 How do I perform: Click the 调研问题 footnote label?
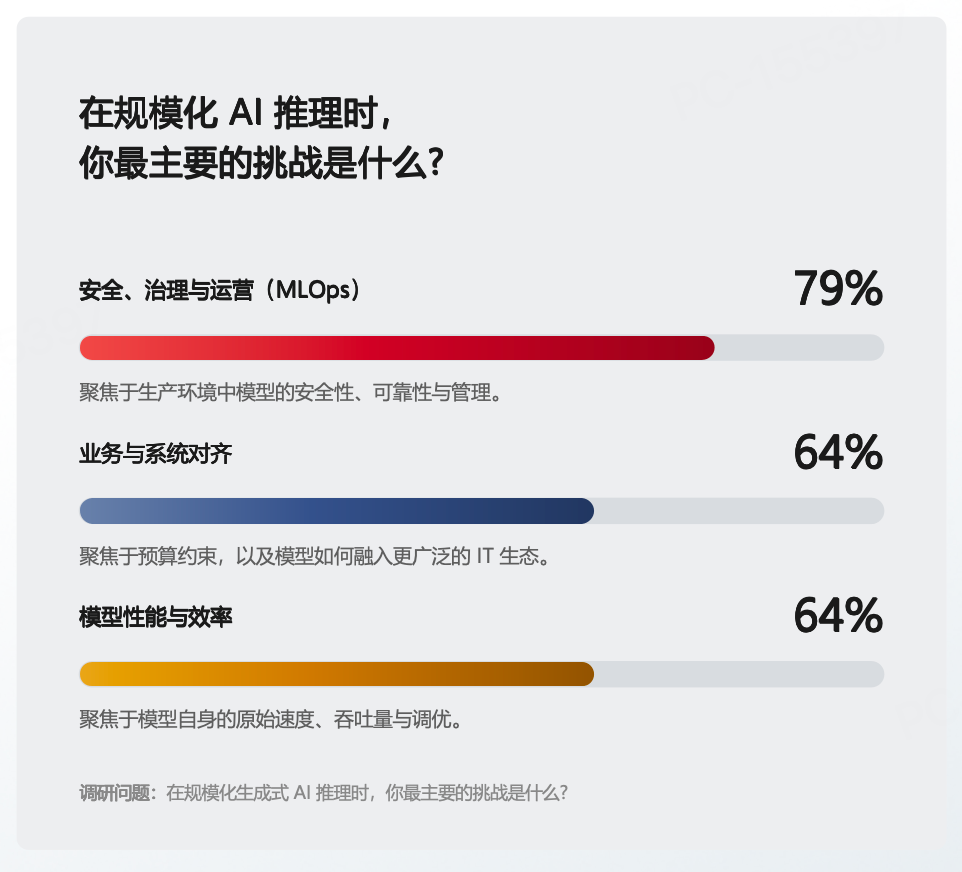115,793
